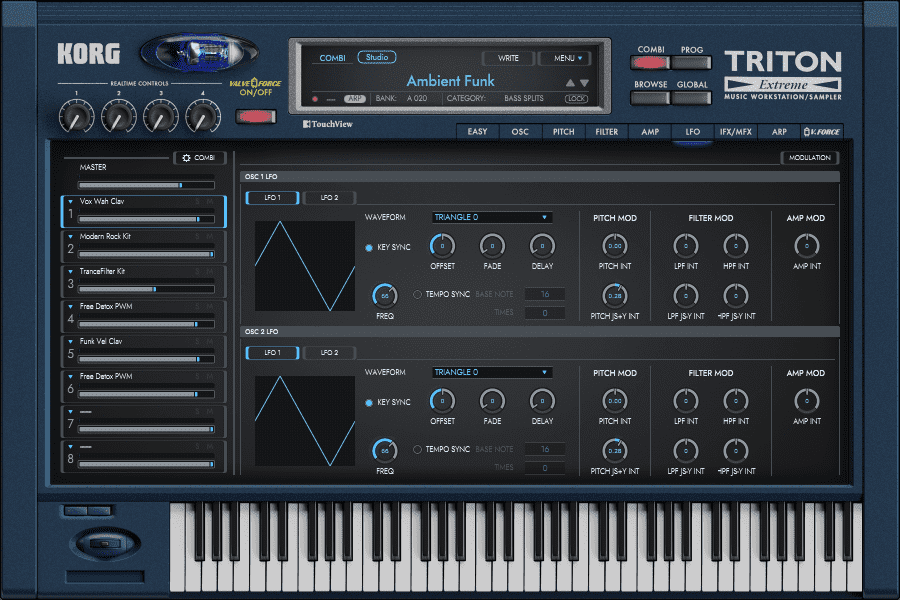Expand the Vox Wah Clav timbre arrow
This screenshot has height=600, width=900.
click(71, 202)
